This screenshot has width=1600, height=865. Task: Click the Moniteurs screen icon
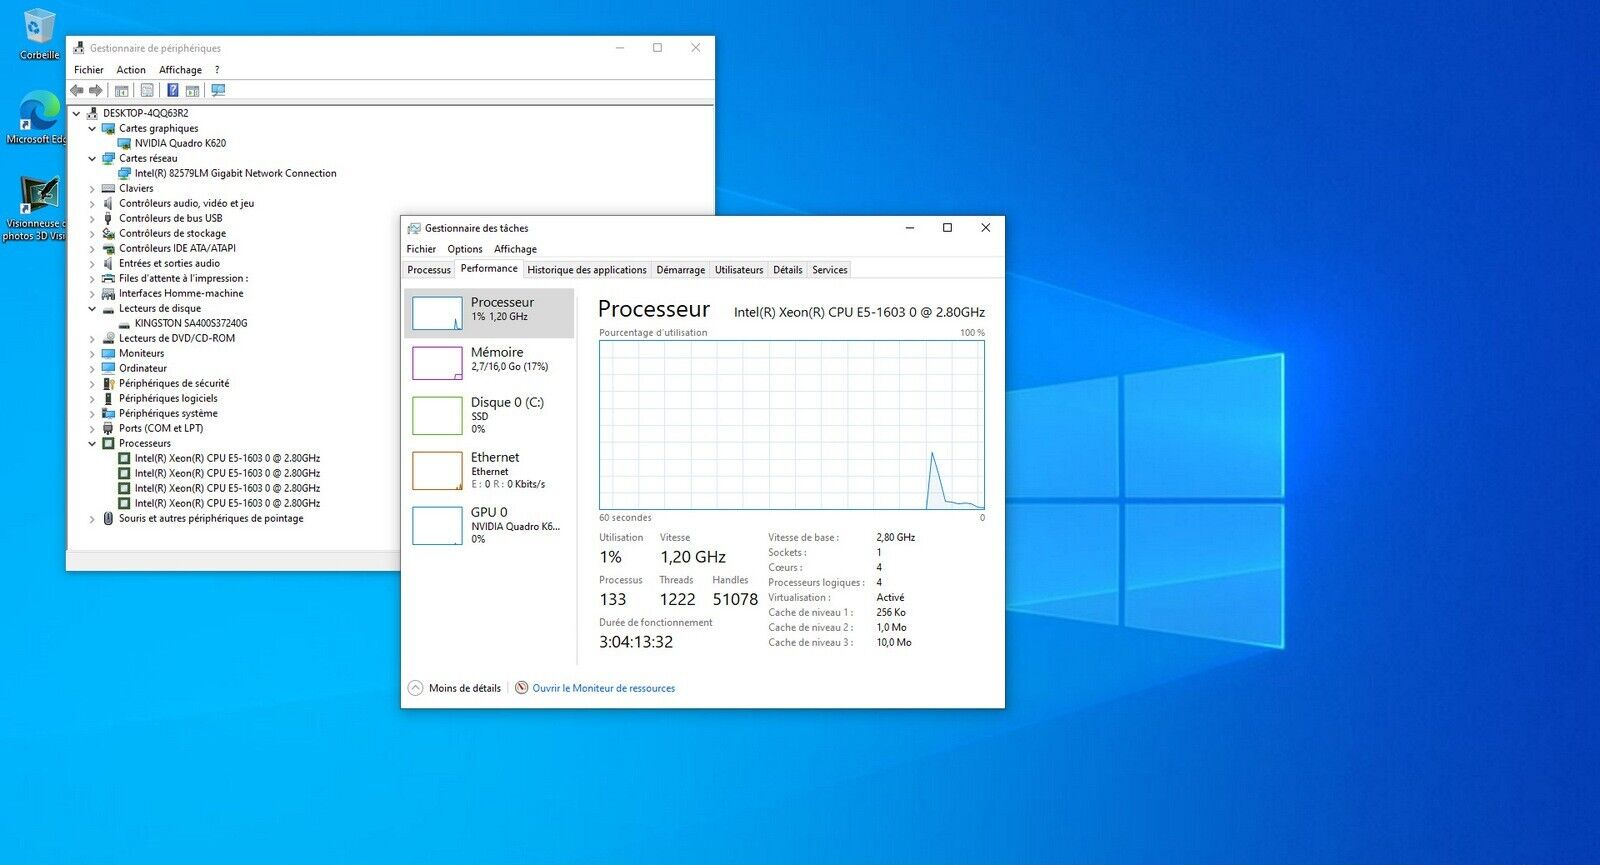108,353
